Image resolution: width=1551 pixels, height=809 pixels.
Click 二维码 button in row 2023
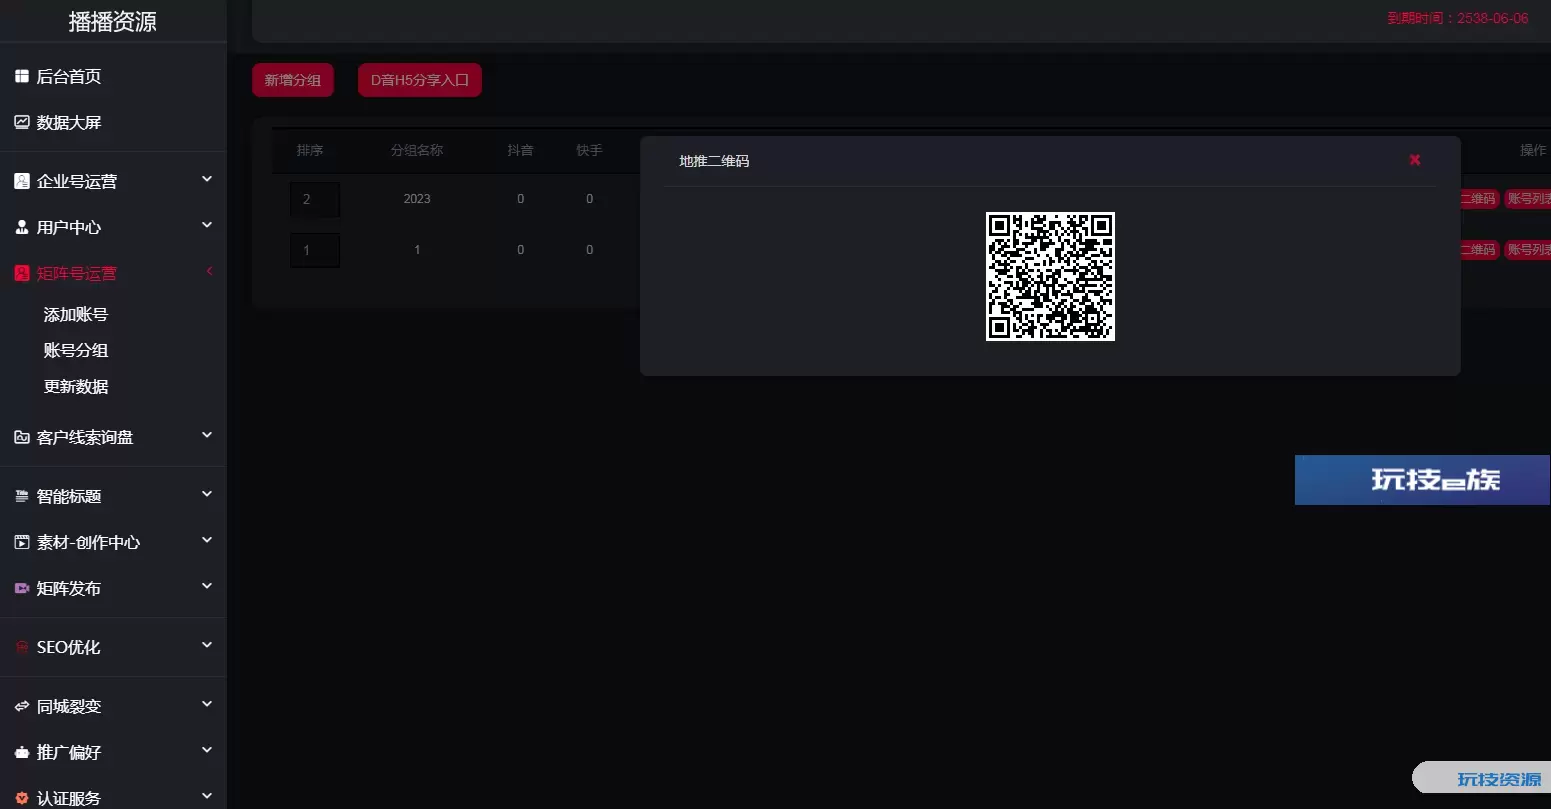(x=1478, y=199)
